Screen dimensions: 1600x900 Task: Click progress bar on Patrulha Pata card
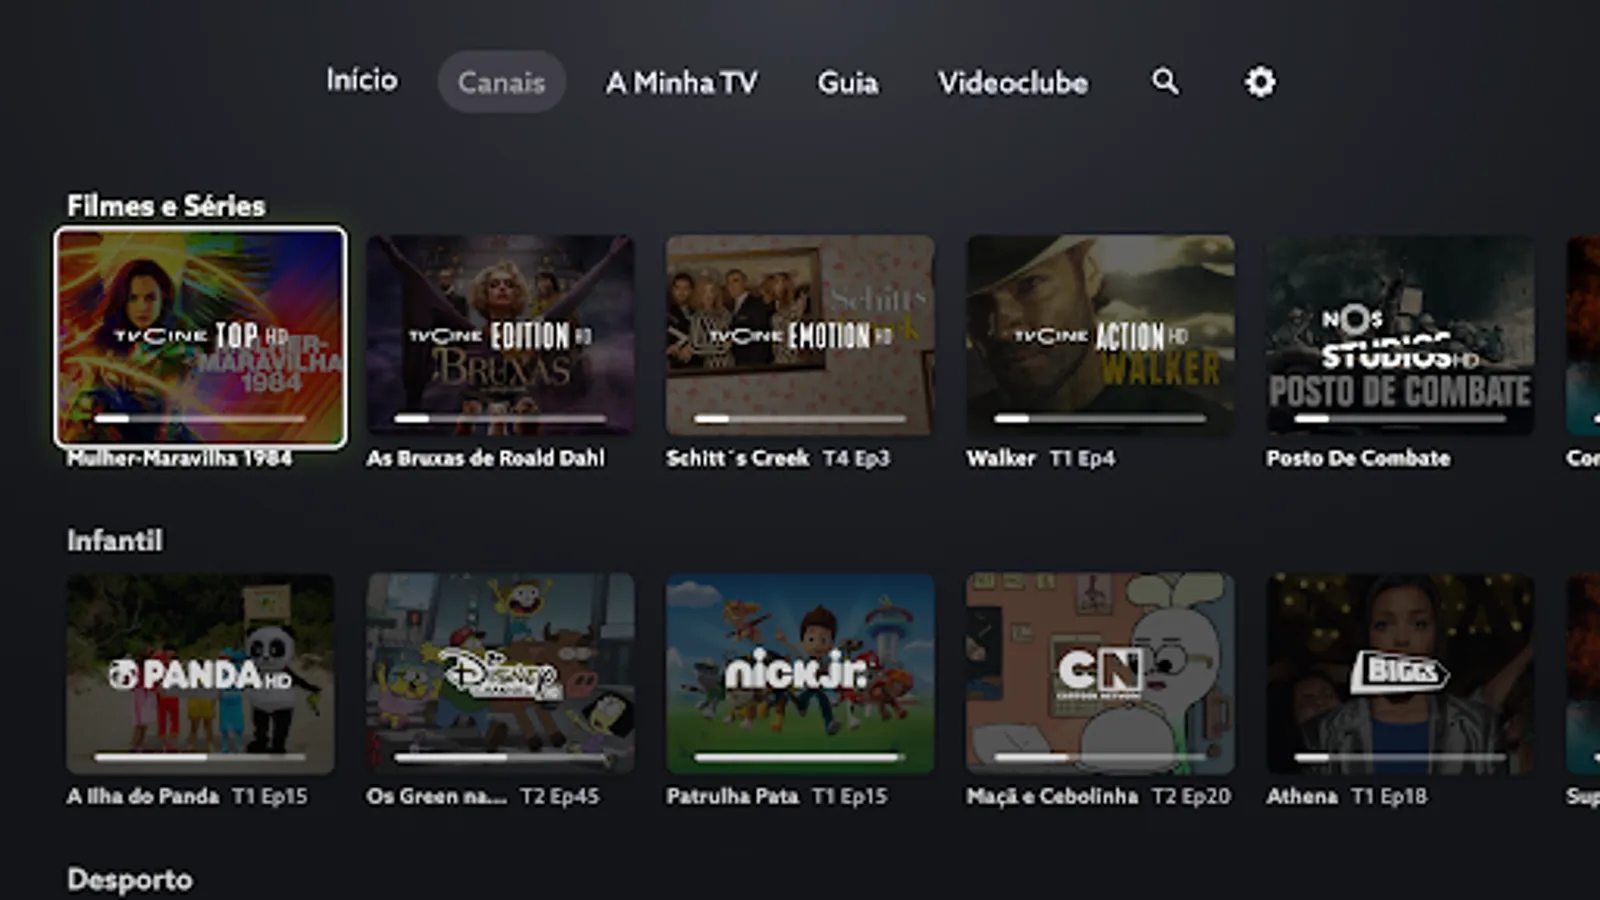800,757
